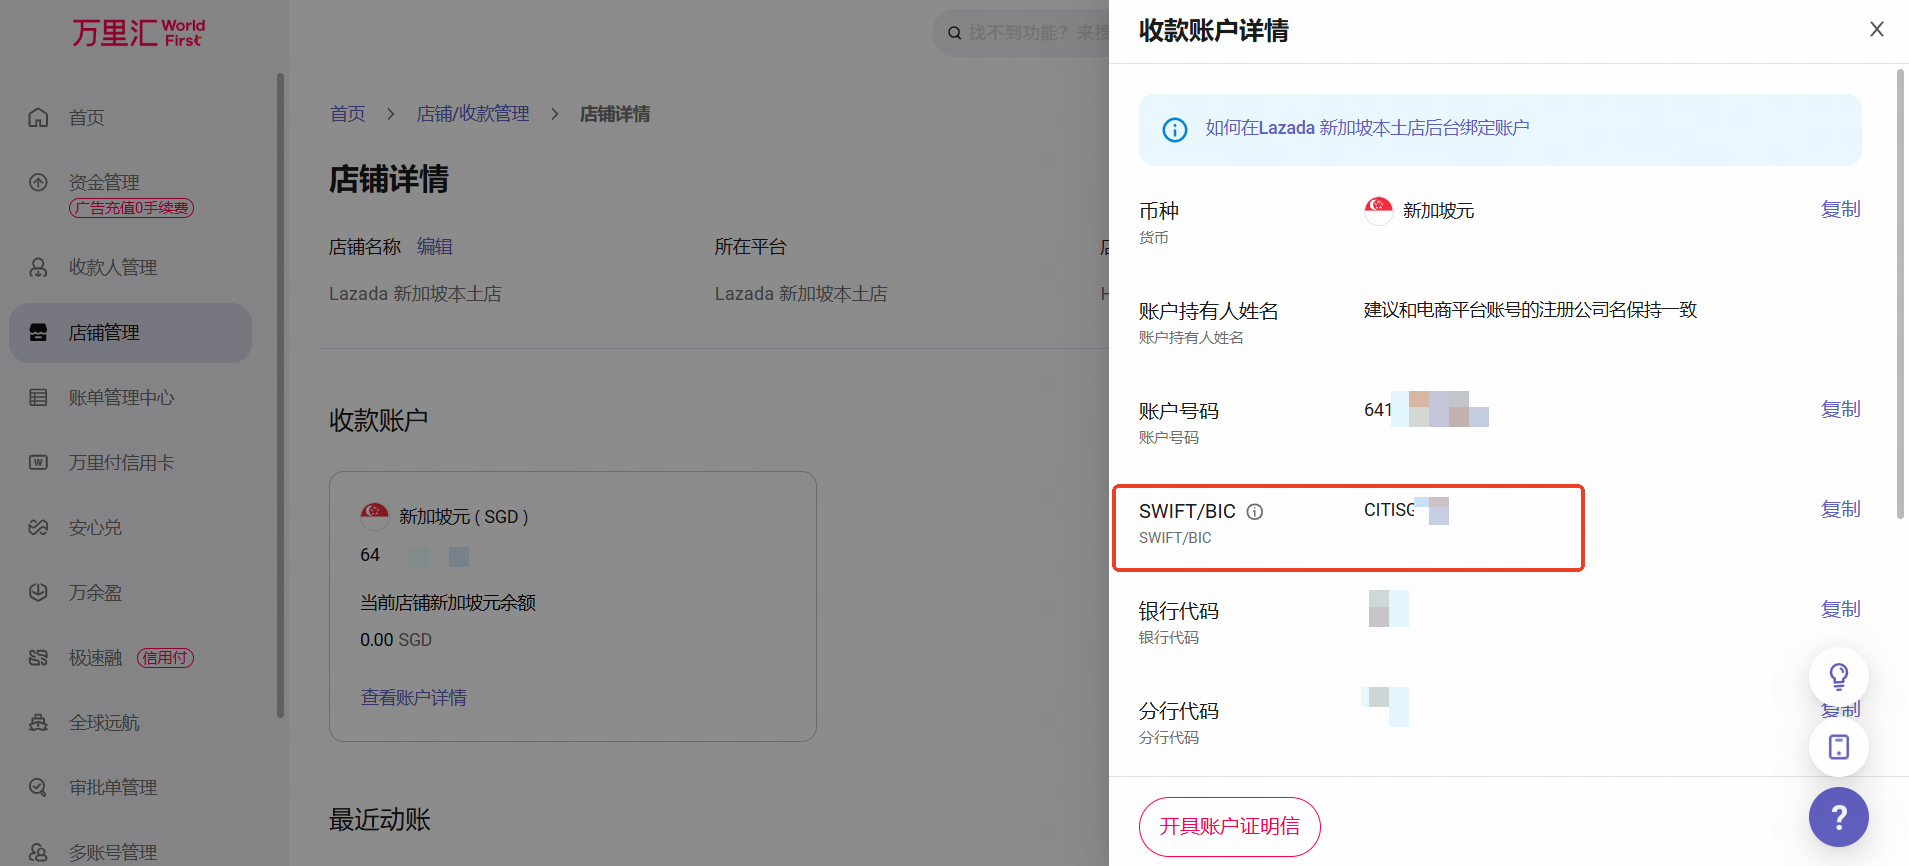This screenshot has width=1909, height=866.
Task: Click the WorldFirst 万里汇 logo
Action: tap(138, 33)
